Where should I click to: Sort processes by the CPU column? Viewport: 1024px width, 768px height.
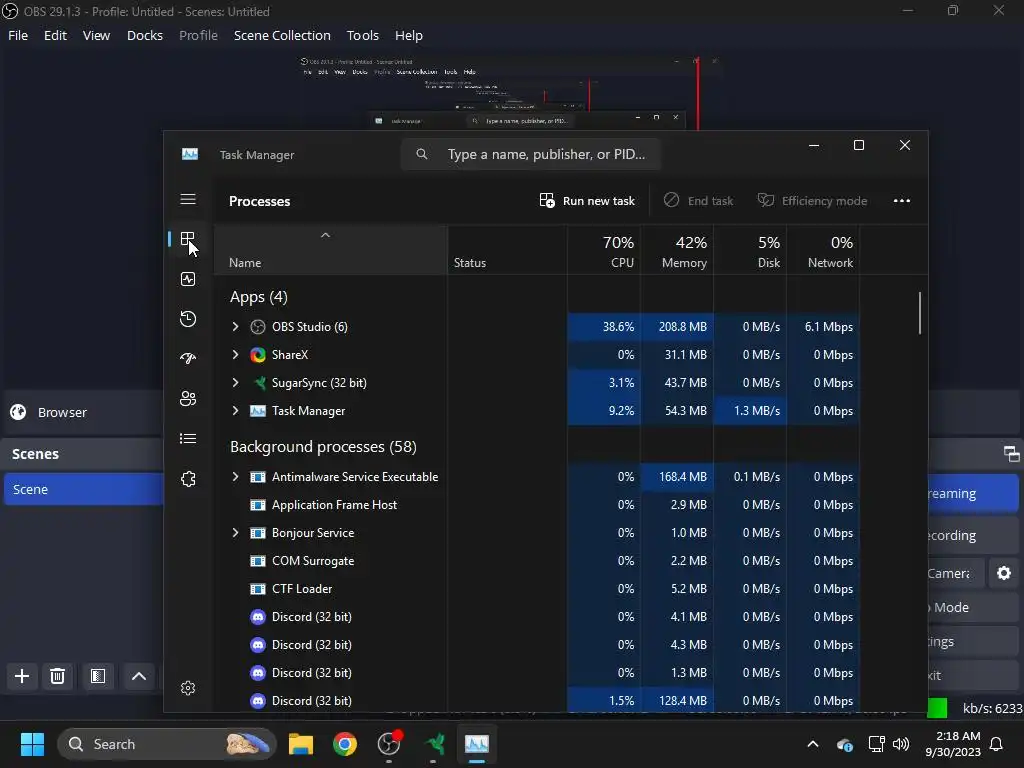[604, 251]
